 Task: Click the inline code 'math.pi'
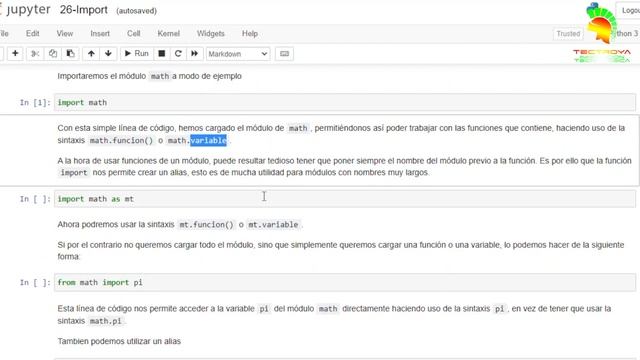point(105,321)
